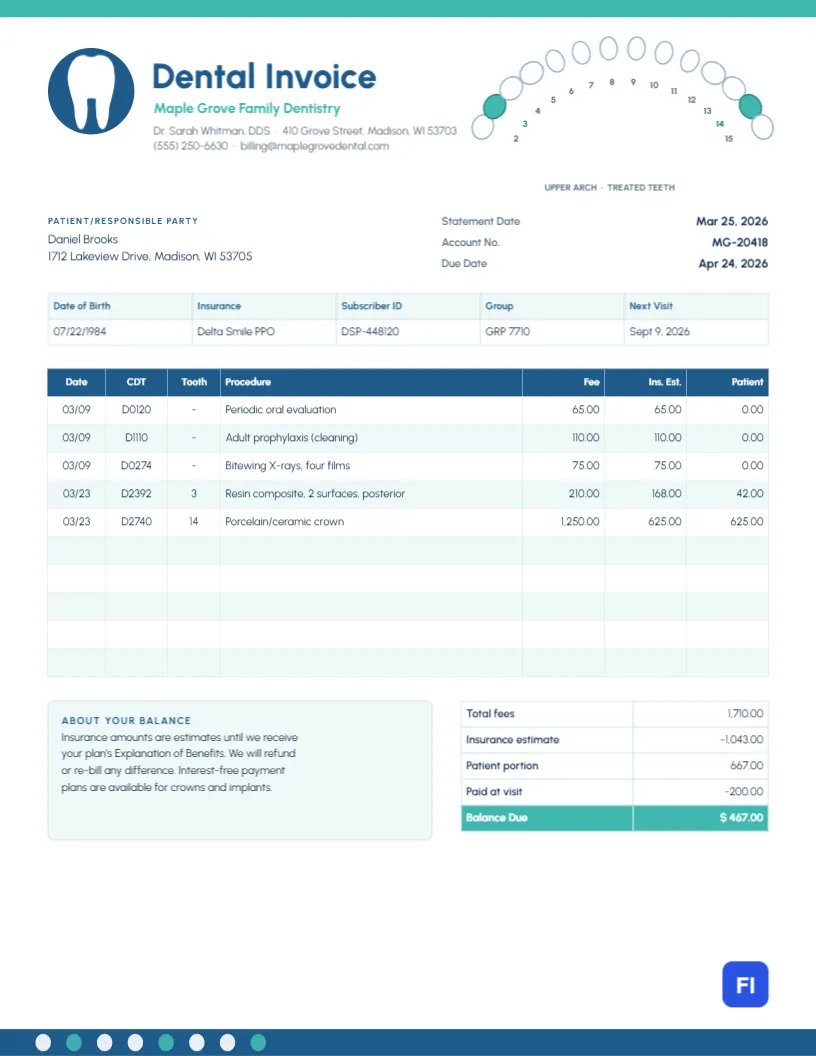The height and width of the screenshot is (1056, 816).
Task: Click the Maple Grove Family Dentistry name
Action: [247, 108]
